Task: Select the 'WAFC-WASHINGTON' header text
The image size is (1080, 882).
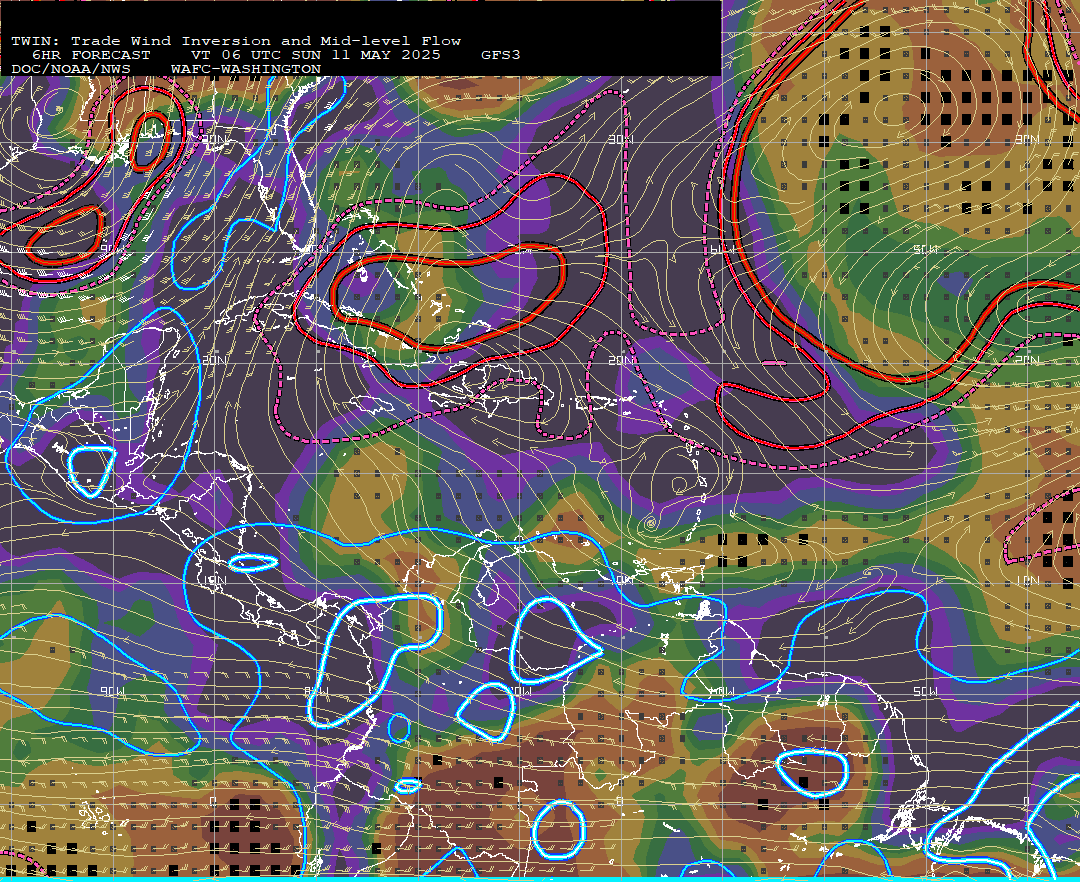Action: [246, 70]
